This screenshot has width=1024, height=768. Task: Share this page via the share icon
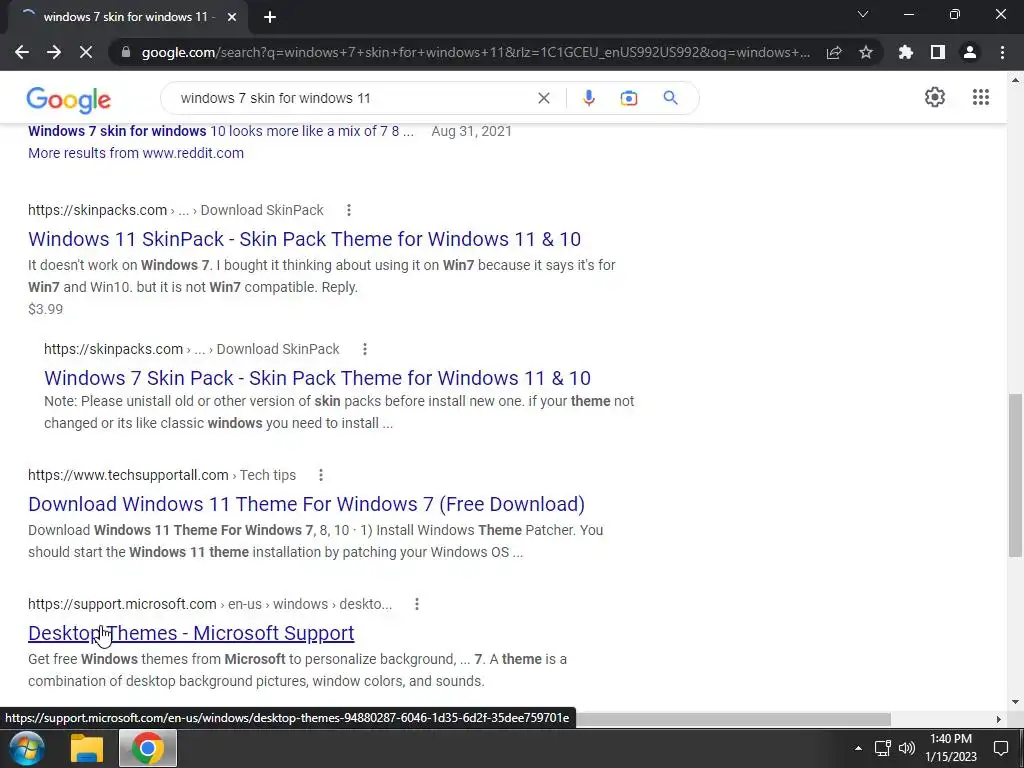pyautogui.click(x=834, y=52)
